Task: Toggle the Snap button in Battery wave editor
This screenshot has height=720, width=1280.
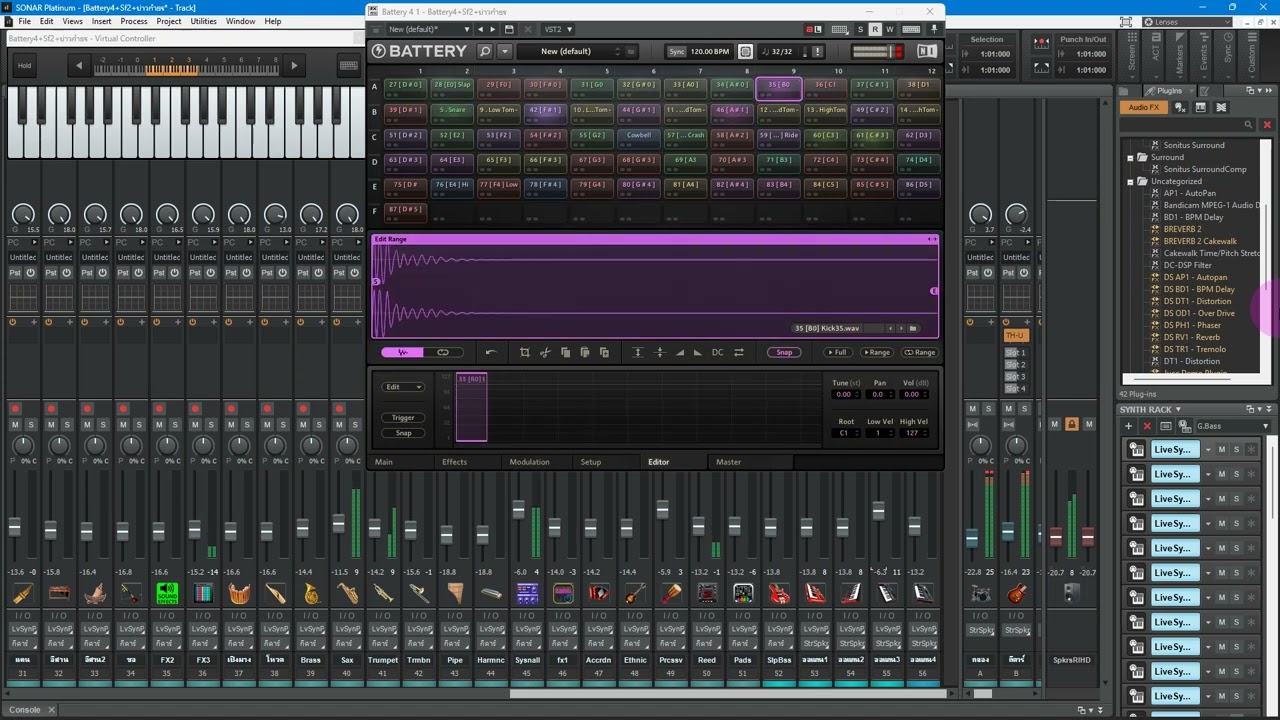Action: pyautogui.click(x=784, y=352)
